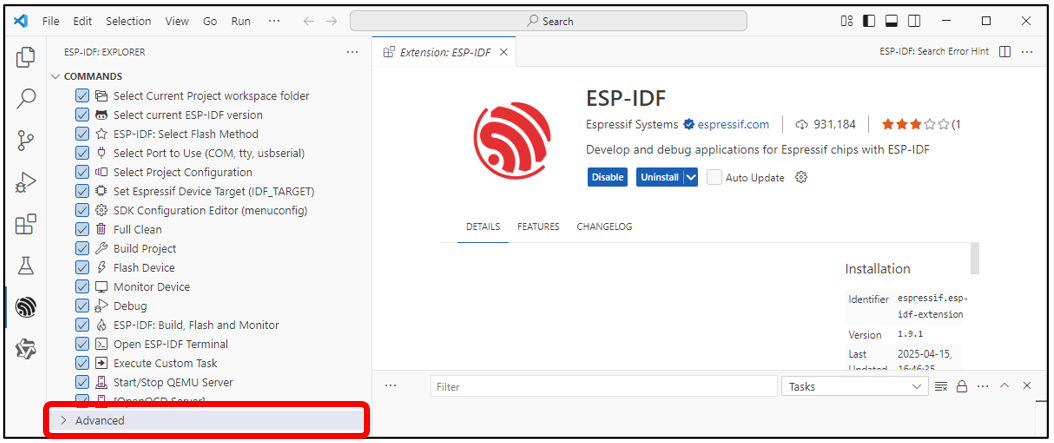Image resolution: width=1054 pixels, height=443 pixels.
Task: Open Run and Debug view
Action: 26,182
